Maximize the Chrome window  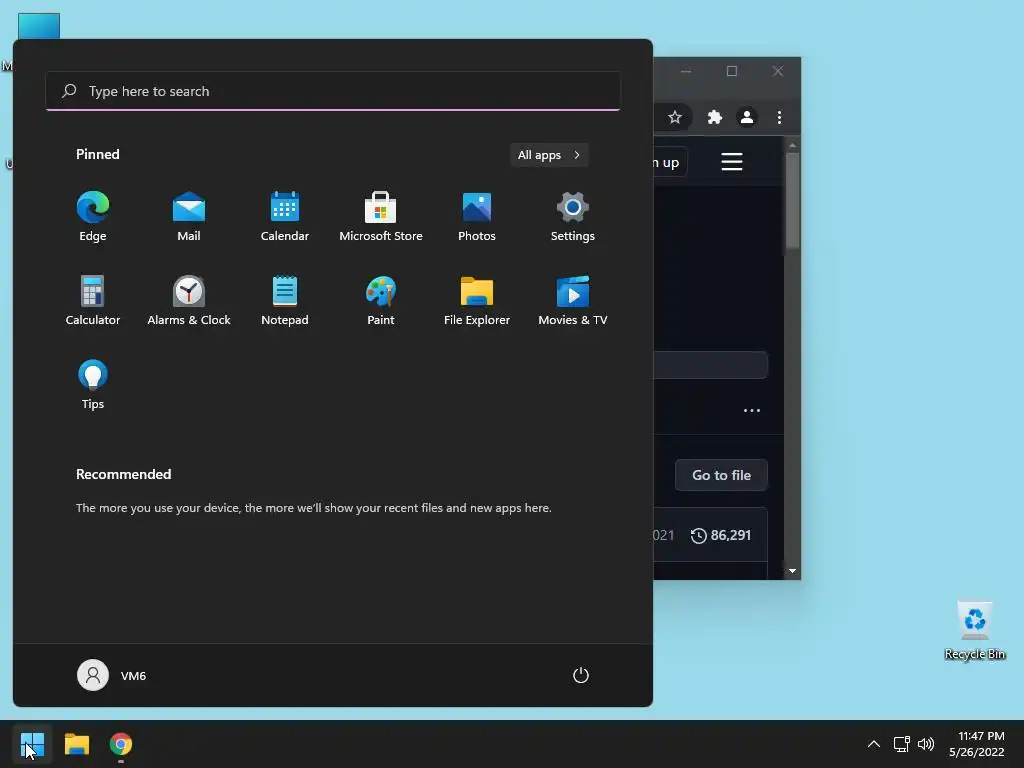(731, 71)
